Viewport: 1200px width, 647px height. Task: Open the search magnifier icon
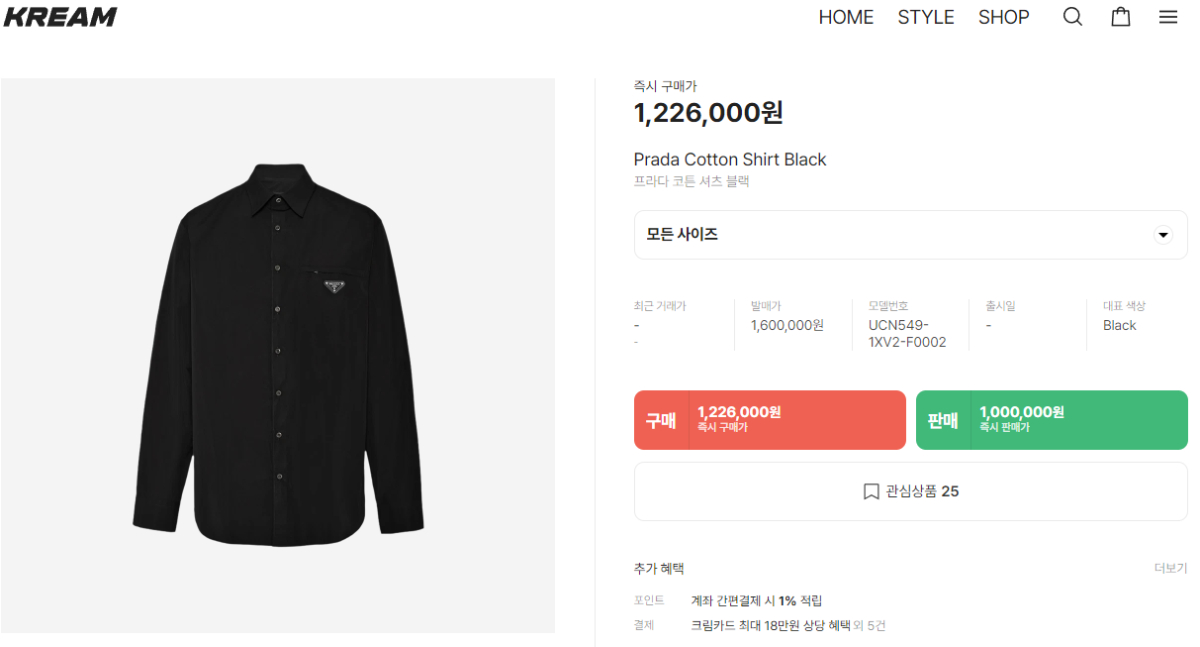[1072, 17]
